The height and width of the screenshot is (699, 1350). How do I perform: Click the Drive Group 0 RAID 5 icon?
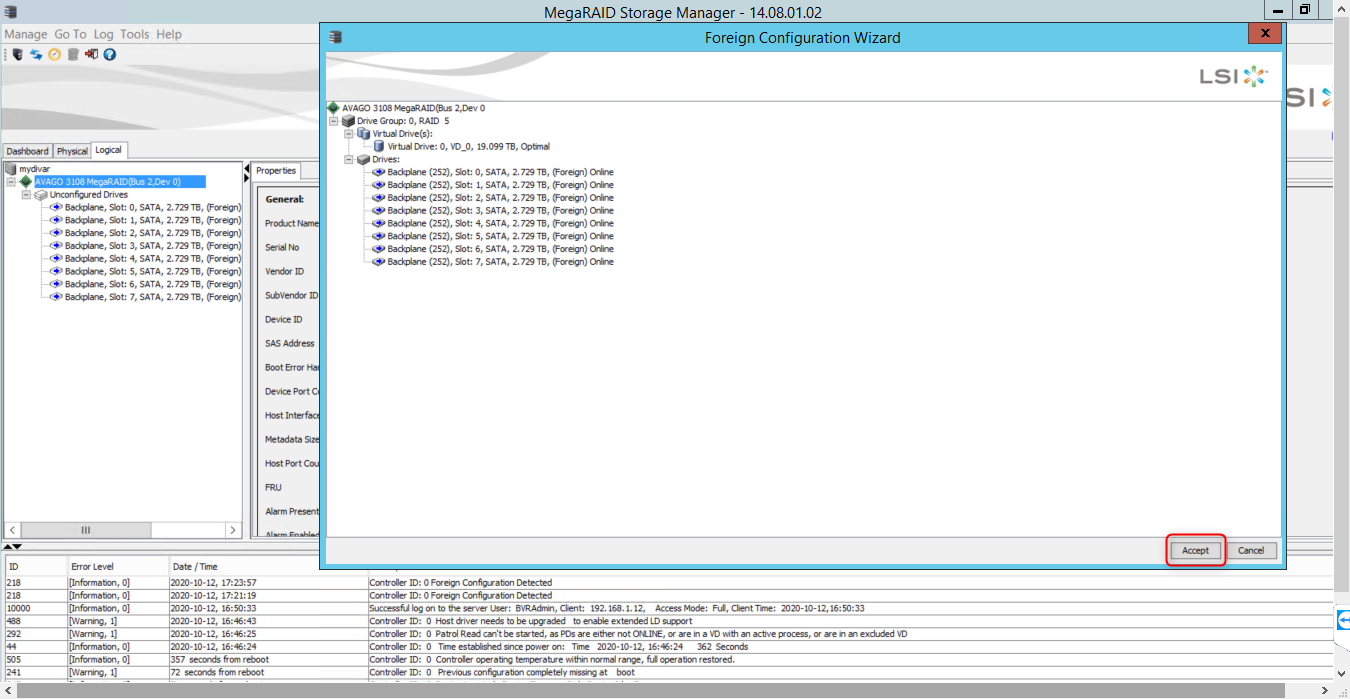pos(349,121)
